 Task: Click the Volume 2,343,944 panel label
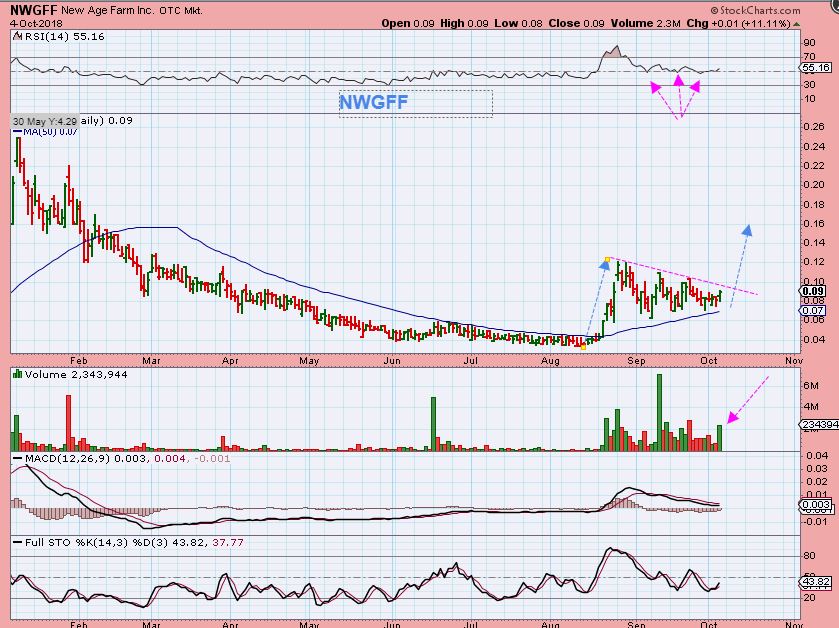tap(75, 374)
